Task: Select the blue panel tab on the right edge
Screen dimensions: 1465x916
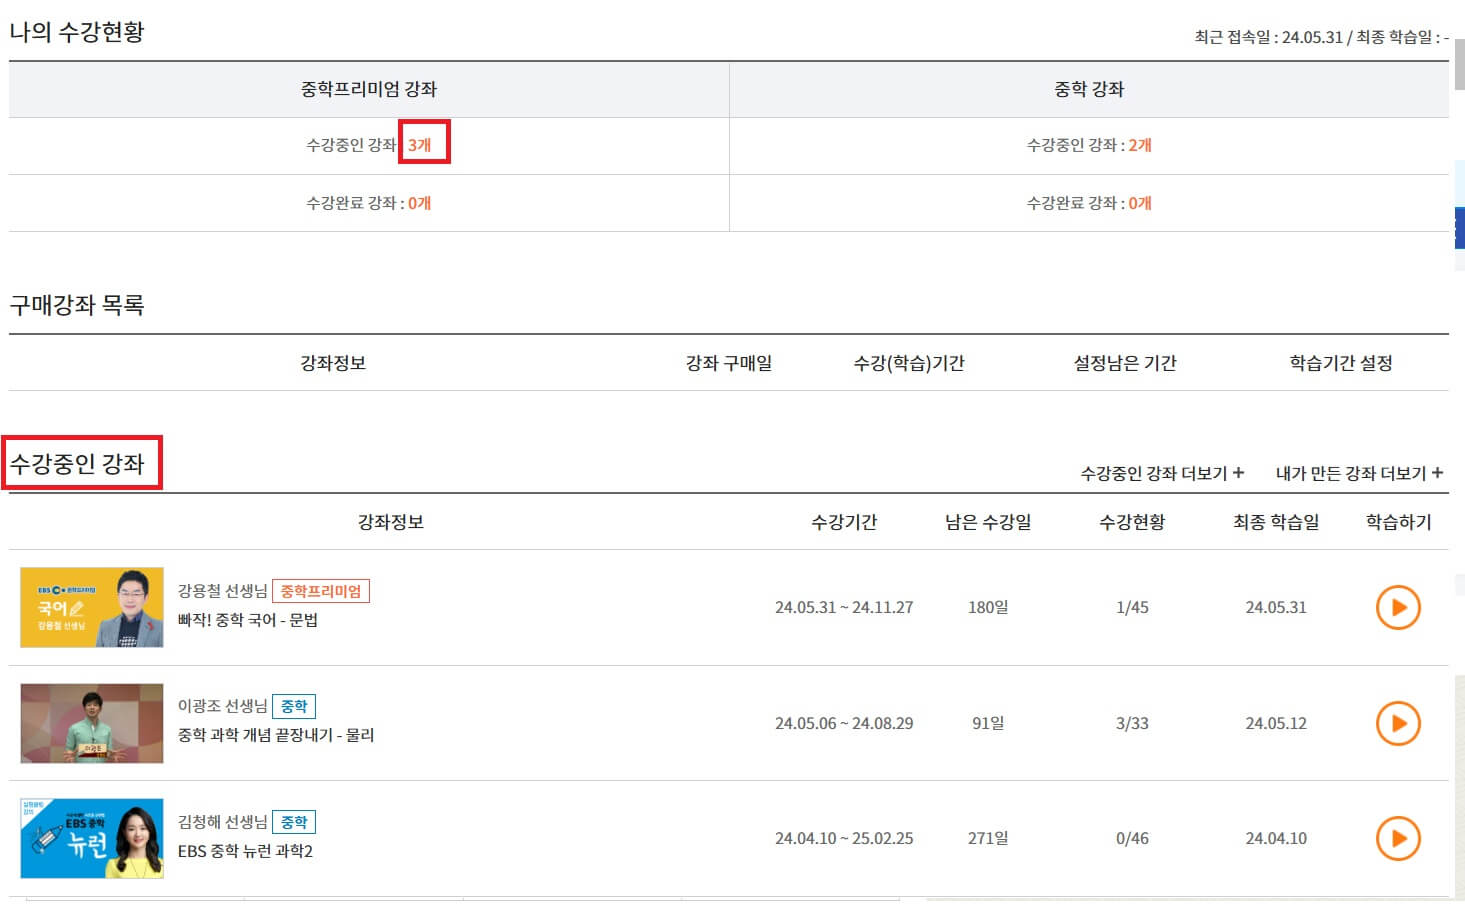Action: click(1459, 227)
